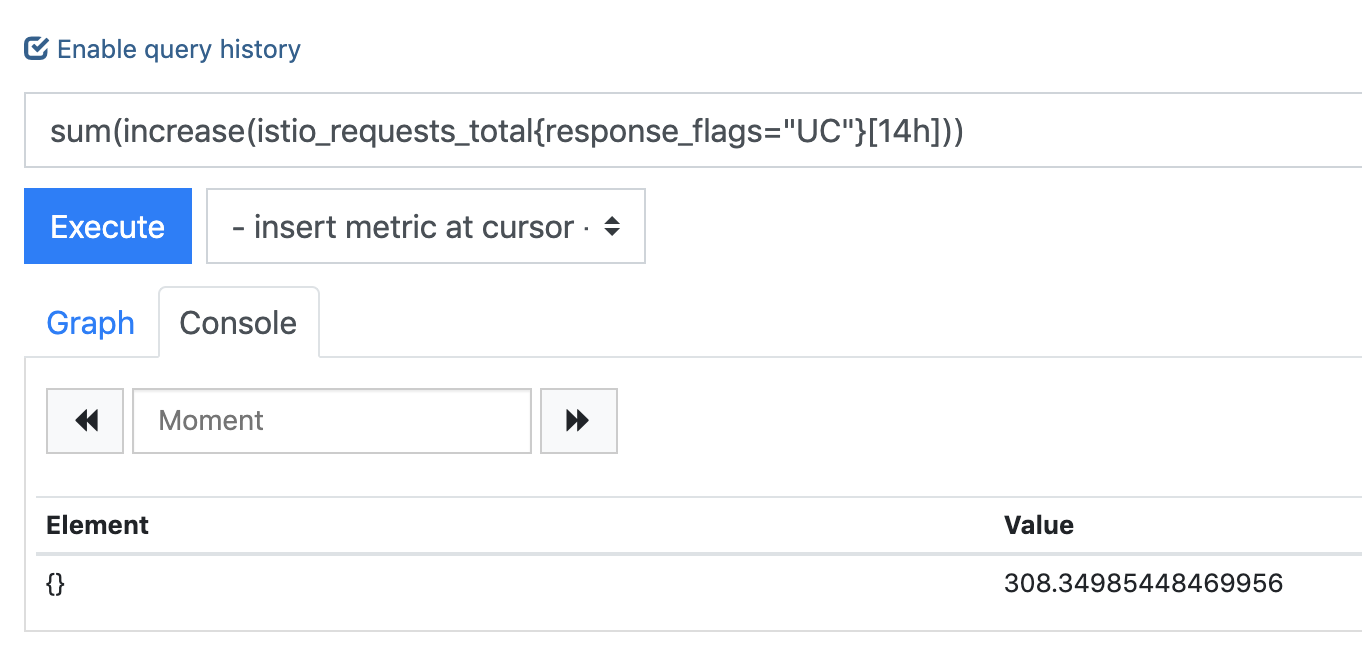Click the result value 308.34985448469956
The image size is (1362, 648).
1143,583
